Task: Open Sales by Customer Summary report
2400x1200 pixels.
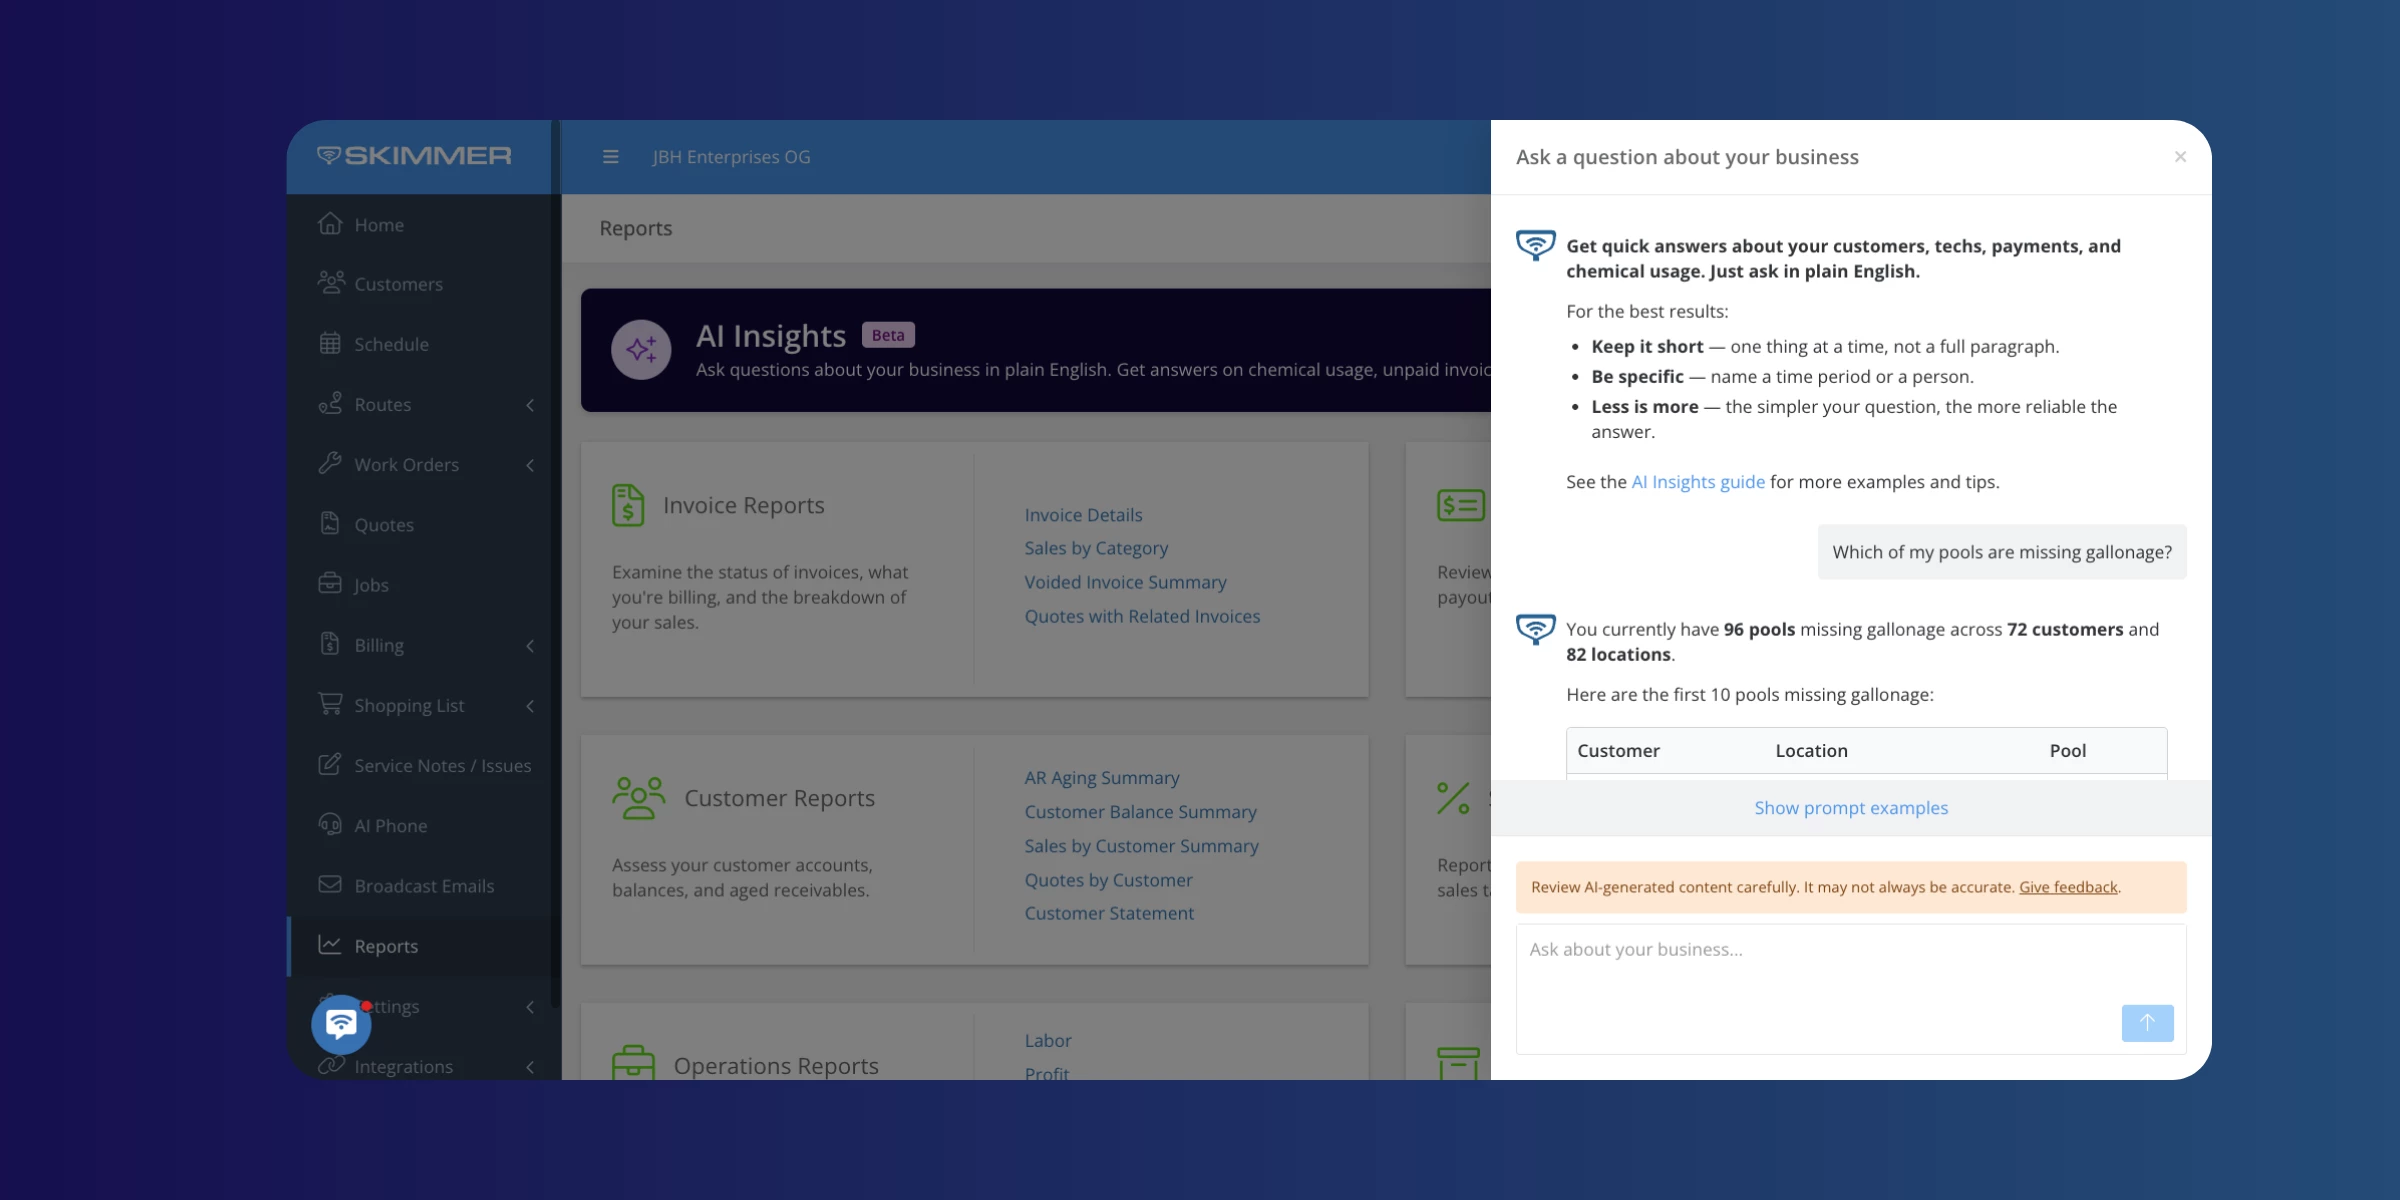Action: click(1141, 846)
